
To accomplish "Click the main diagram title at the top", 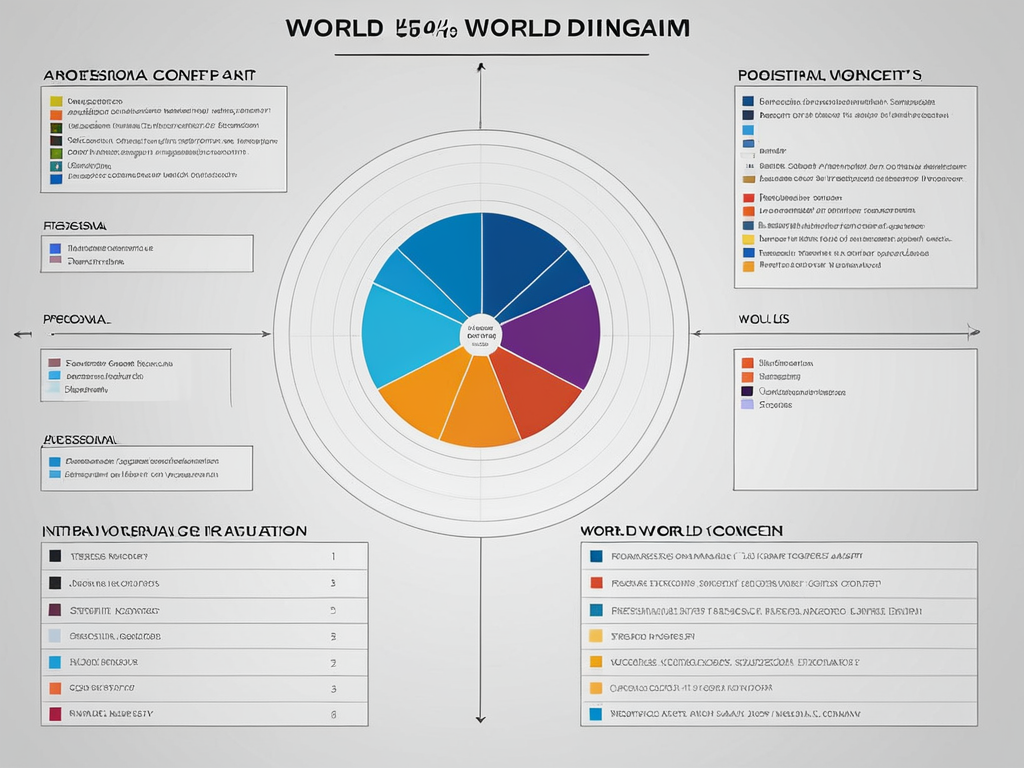I will (x=487, y=28).
